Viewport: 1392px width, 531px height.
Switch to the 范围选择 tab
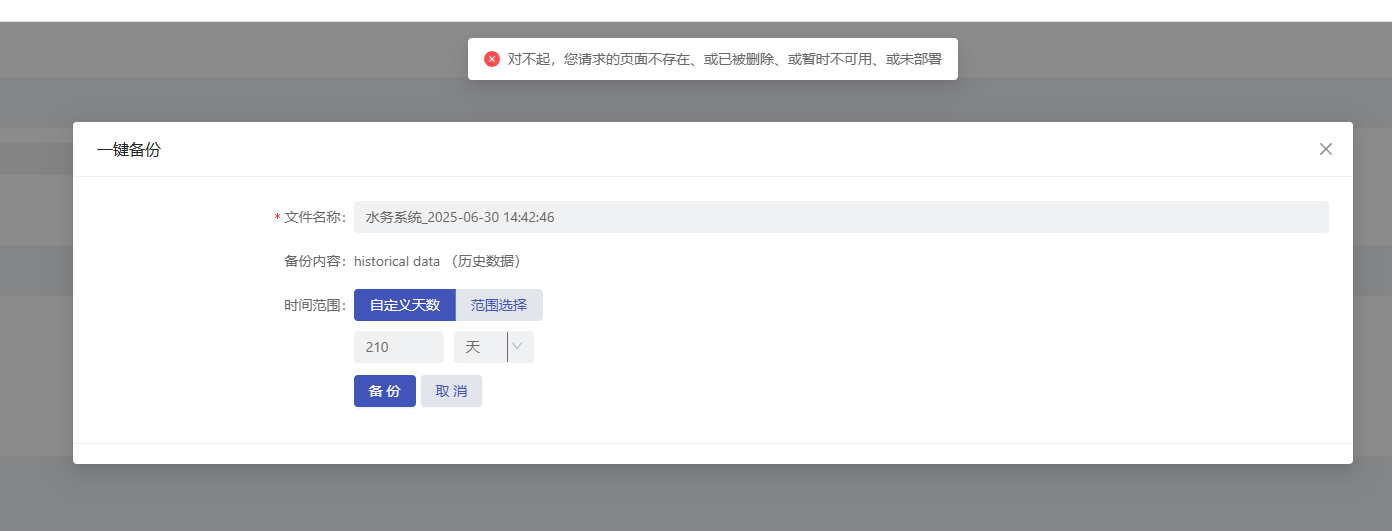(x=499, y=305)
